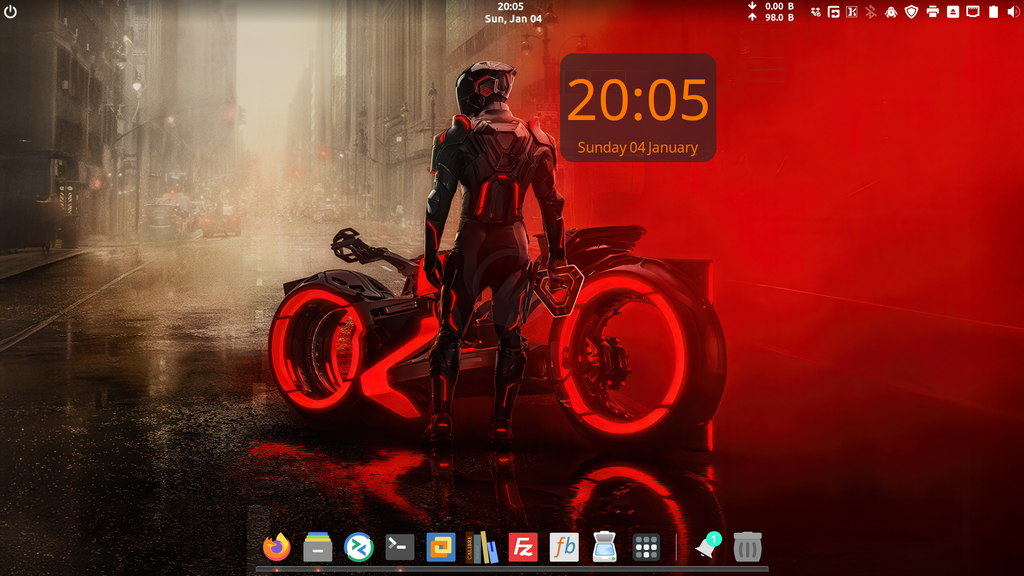
Task: Open the Calibre e-book library
Action: [482, 547]
